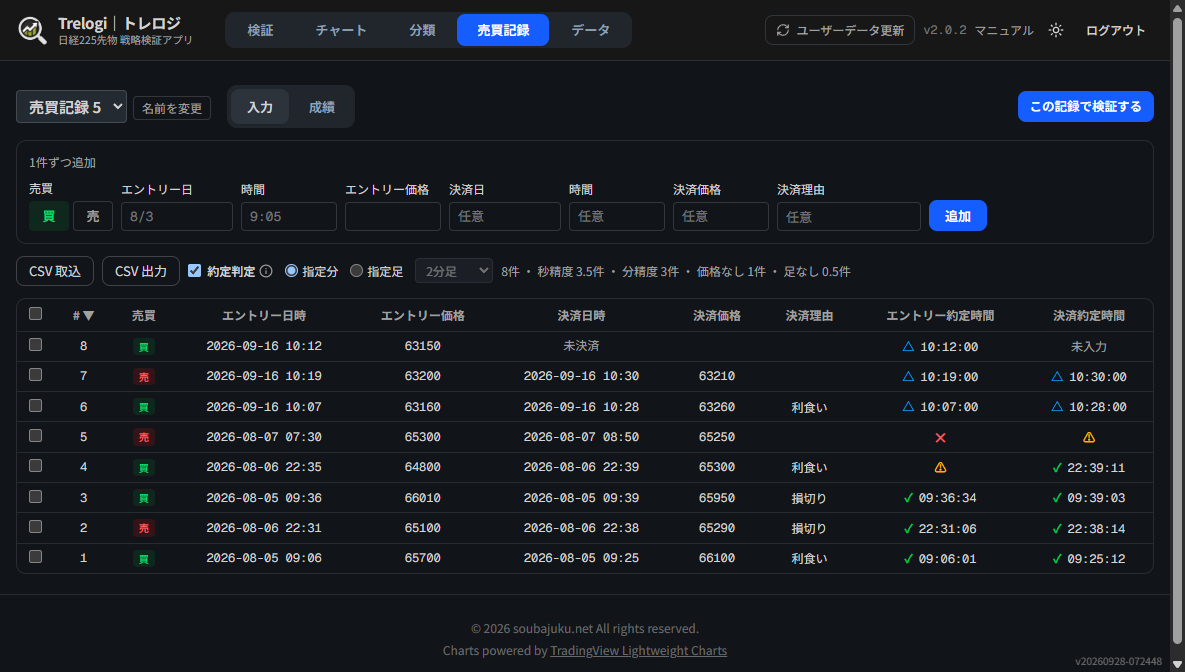Select the 売 sell toggle in entry form

coord(93,216)
